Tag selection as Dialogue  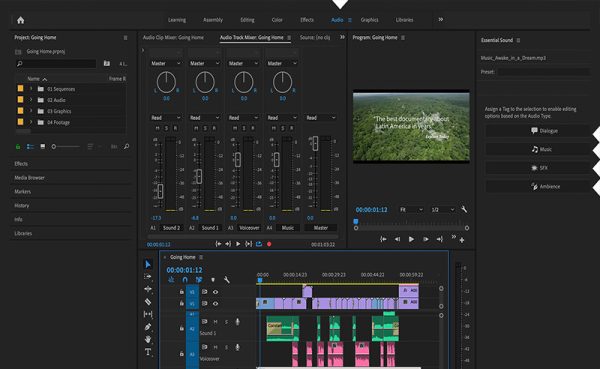click(539, 131)
